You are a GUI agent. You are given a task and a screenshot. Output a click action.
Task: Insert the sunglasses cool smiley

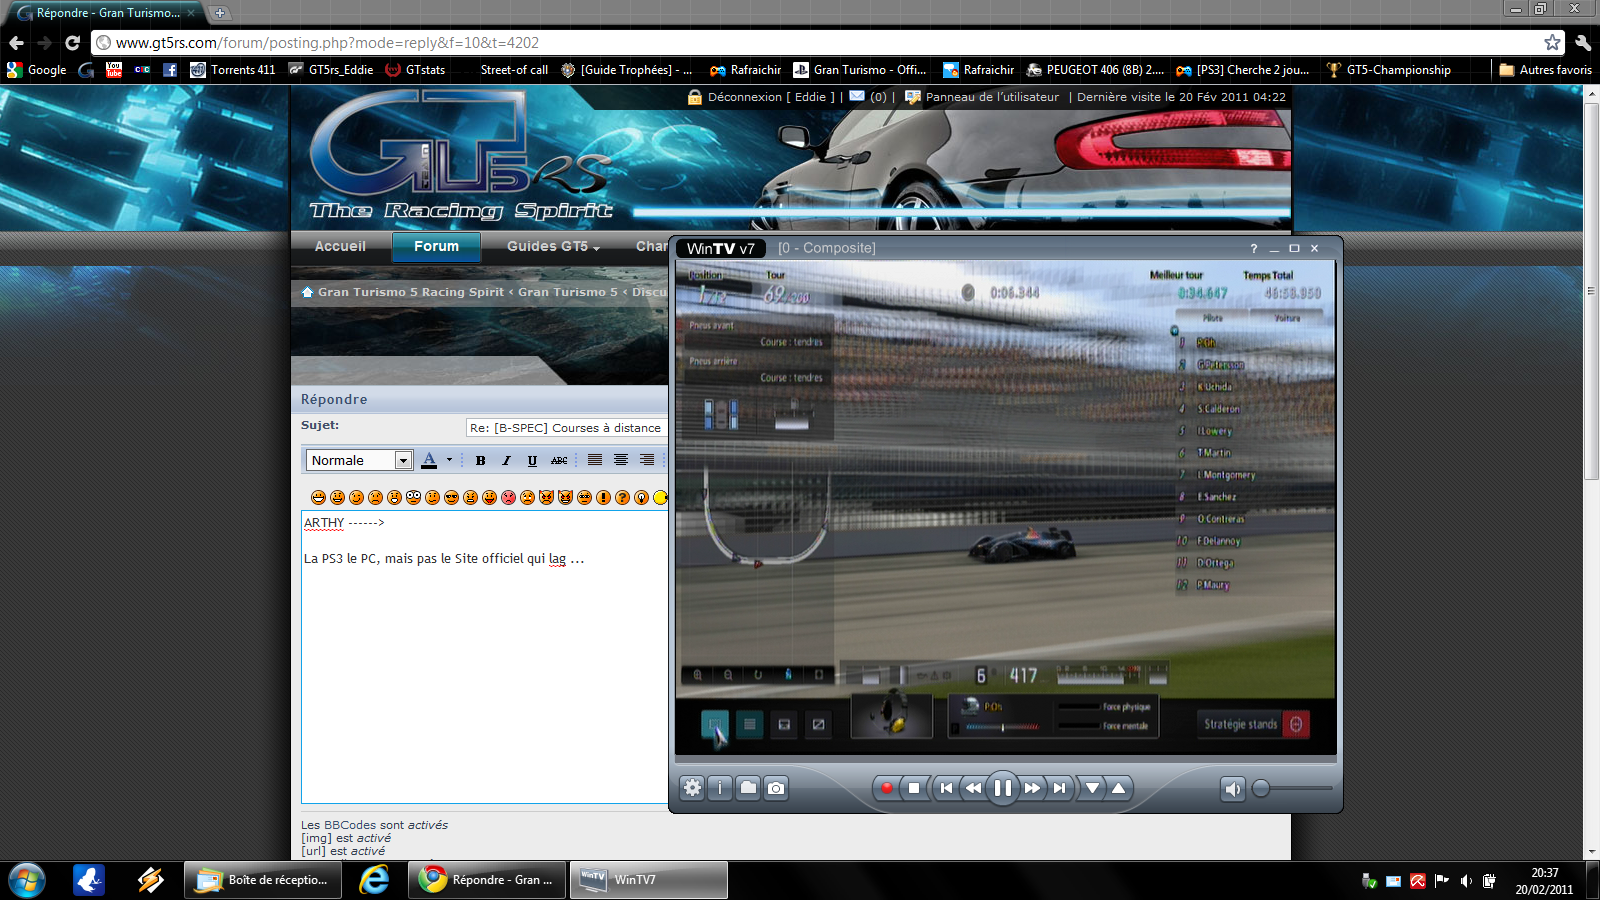pos(451,497)
